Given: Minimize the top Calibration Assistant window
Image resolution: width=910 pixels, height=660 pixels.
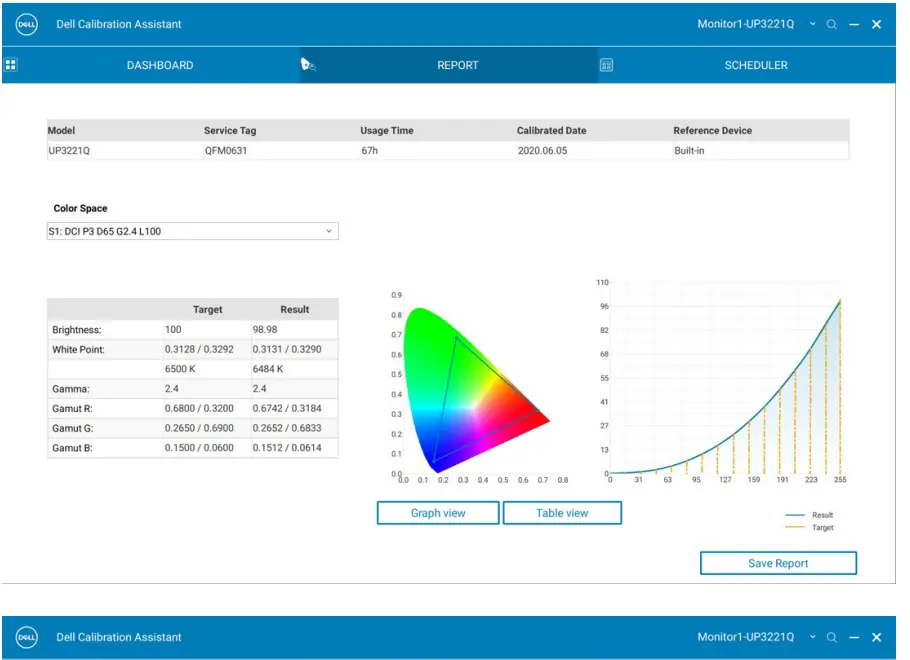Looking at the screenshot, I should point(854,24).
